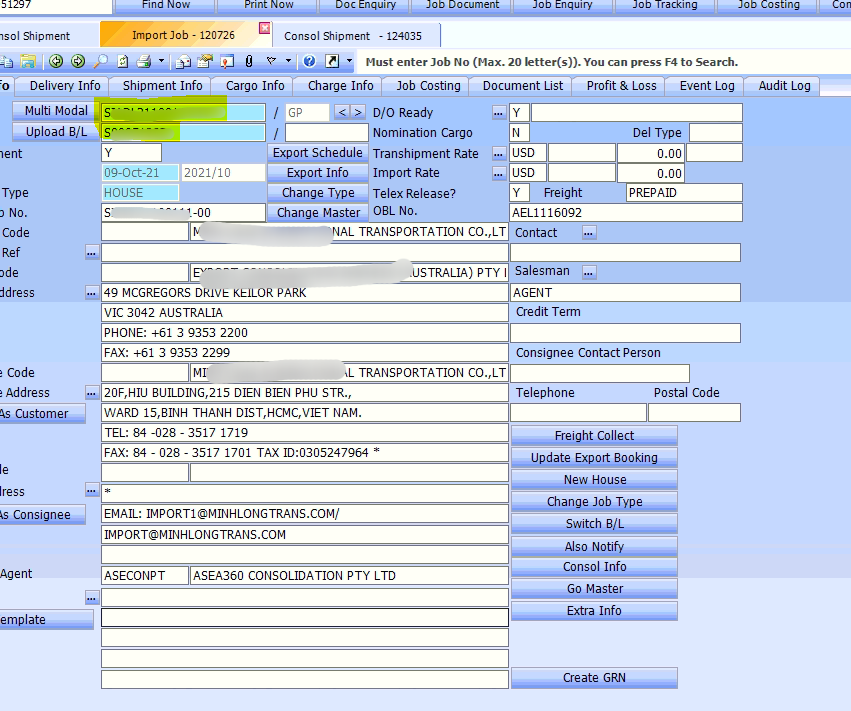Switch to the Cargo Info tab

click(x=255, y=86)
